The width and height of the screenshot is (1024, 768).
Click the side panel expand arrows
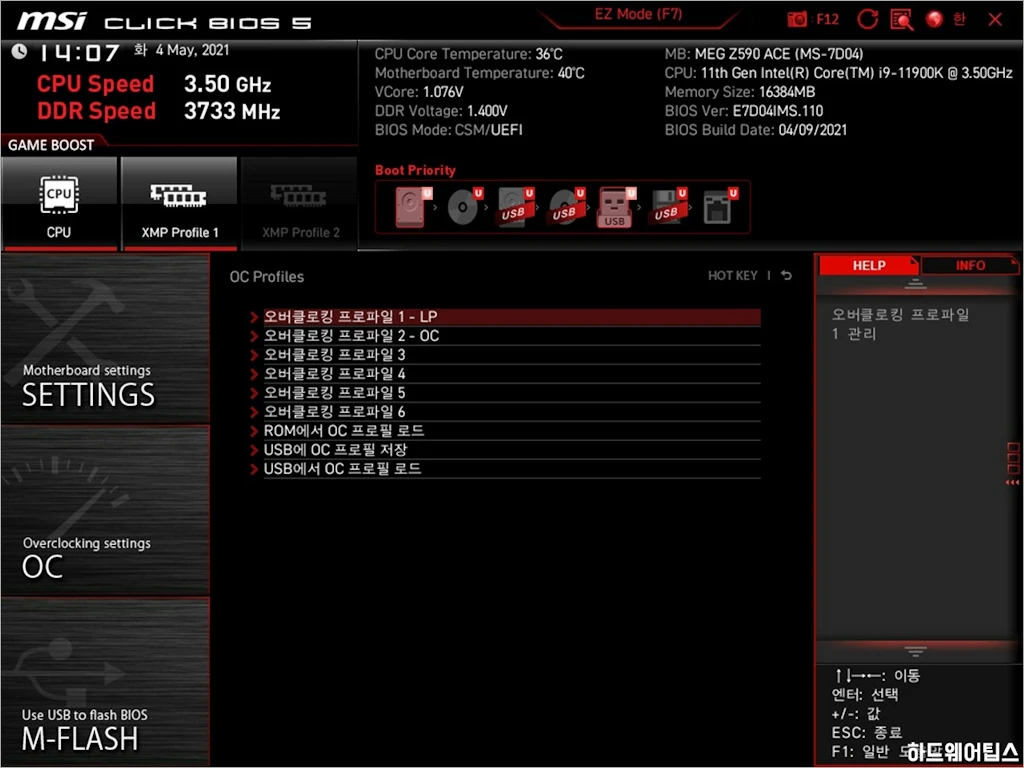[x=1012, y=482]
